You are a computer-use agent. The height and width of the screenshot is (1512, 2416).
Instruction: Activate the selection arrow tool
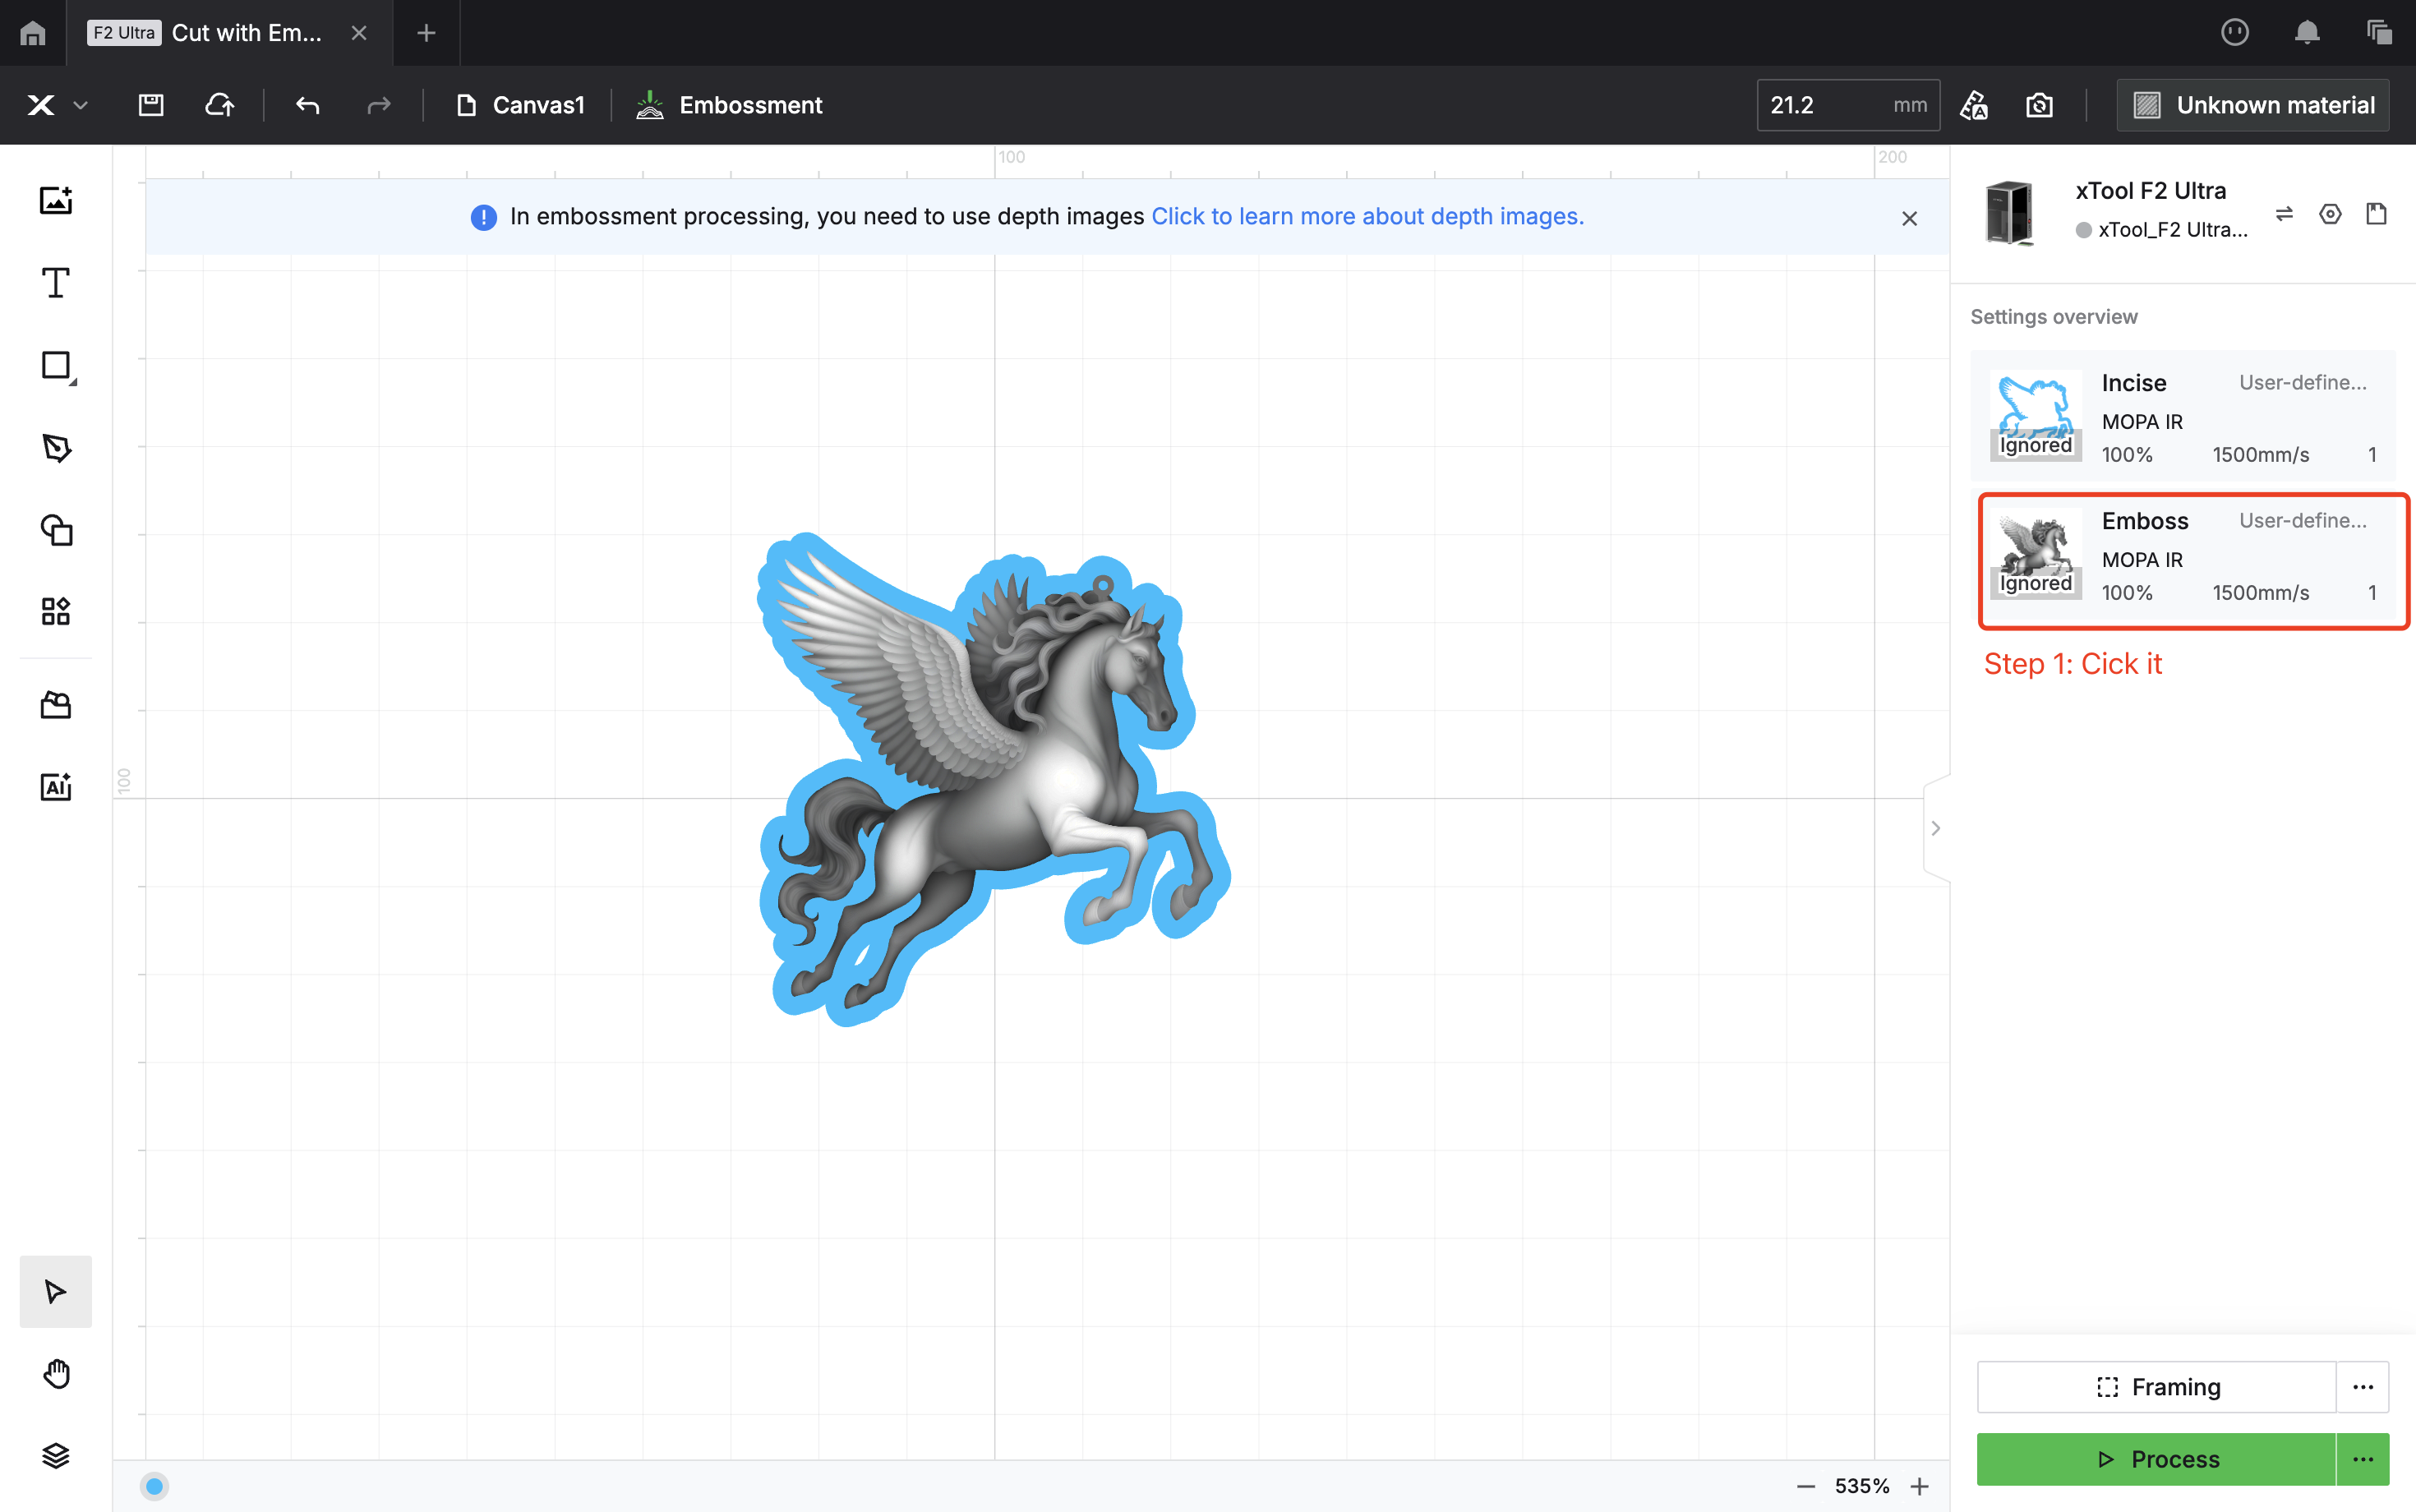[56, 1292]
